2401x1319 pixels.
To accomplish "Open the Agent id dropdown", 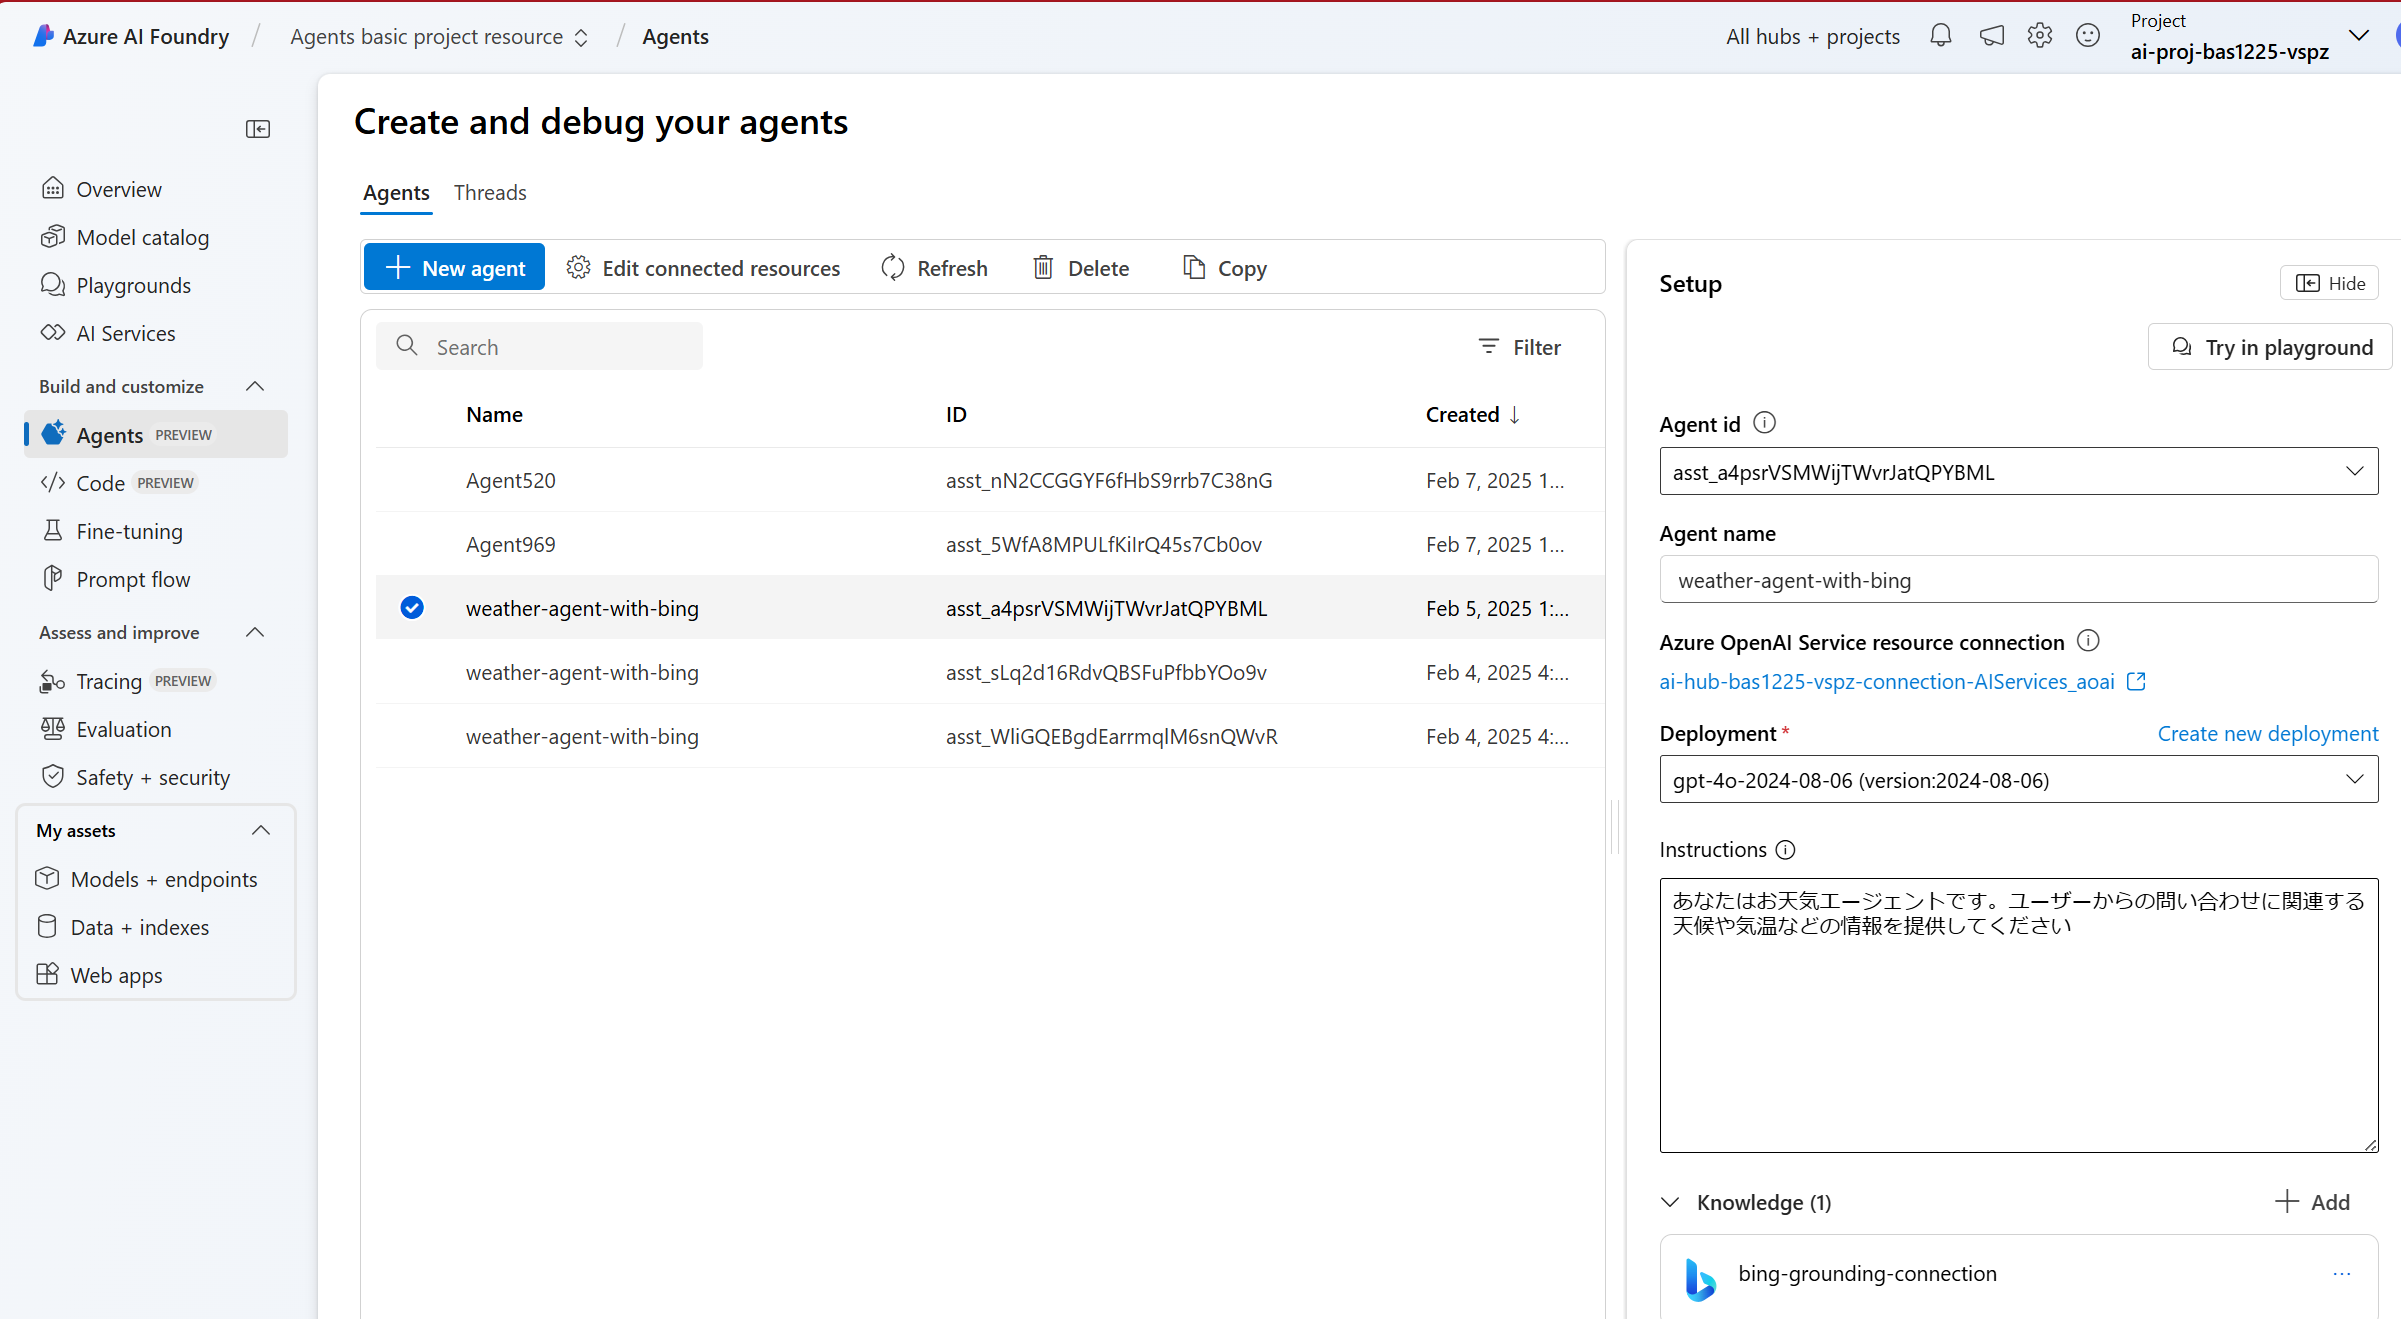I will tap(2018, 471).
